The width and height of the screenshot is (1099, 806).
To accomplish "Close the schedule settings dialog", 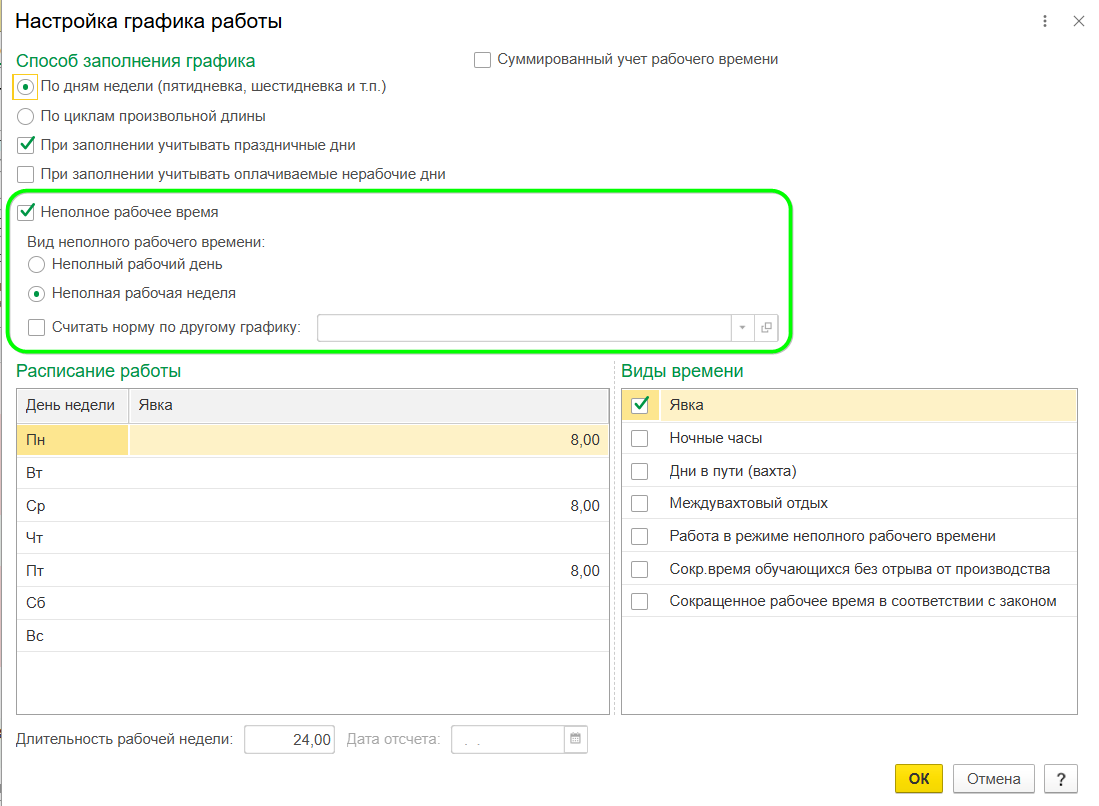I will pos(1078,21).
